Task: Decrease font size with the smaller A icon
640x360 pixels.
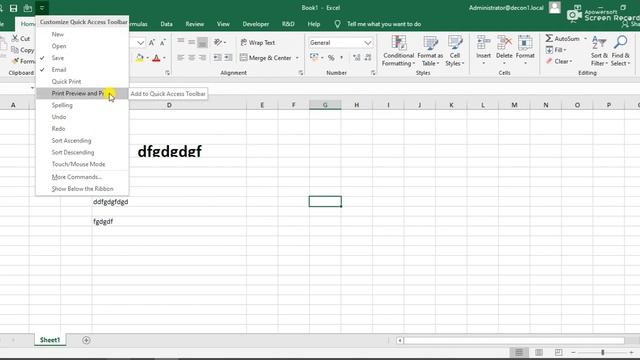Action: (163, 42)
